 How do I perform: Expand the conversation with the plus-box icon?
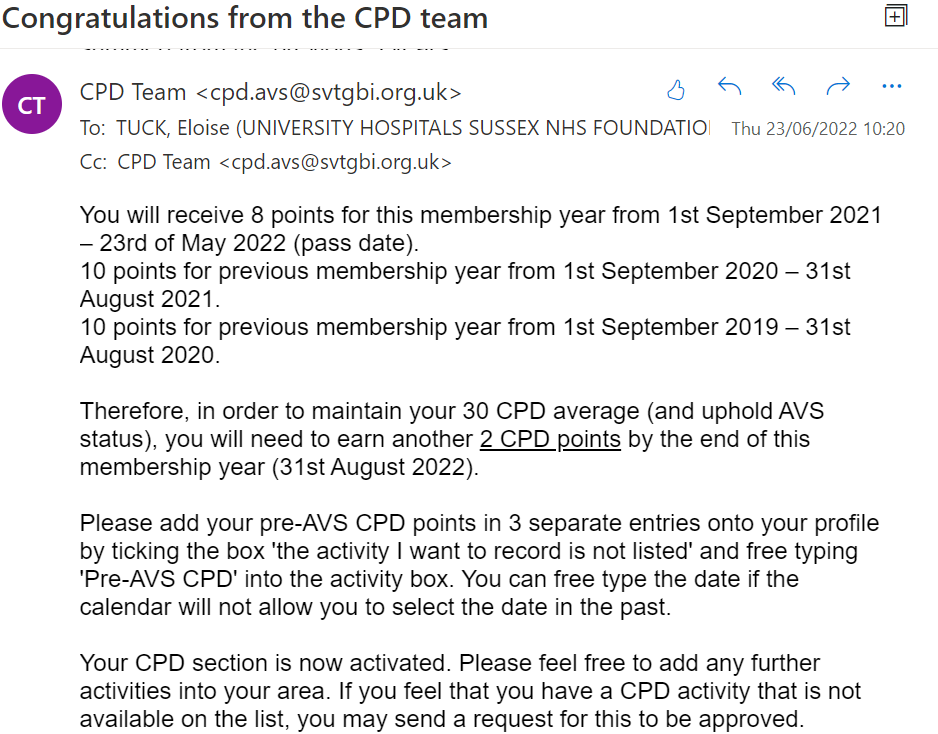[896, 15]
